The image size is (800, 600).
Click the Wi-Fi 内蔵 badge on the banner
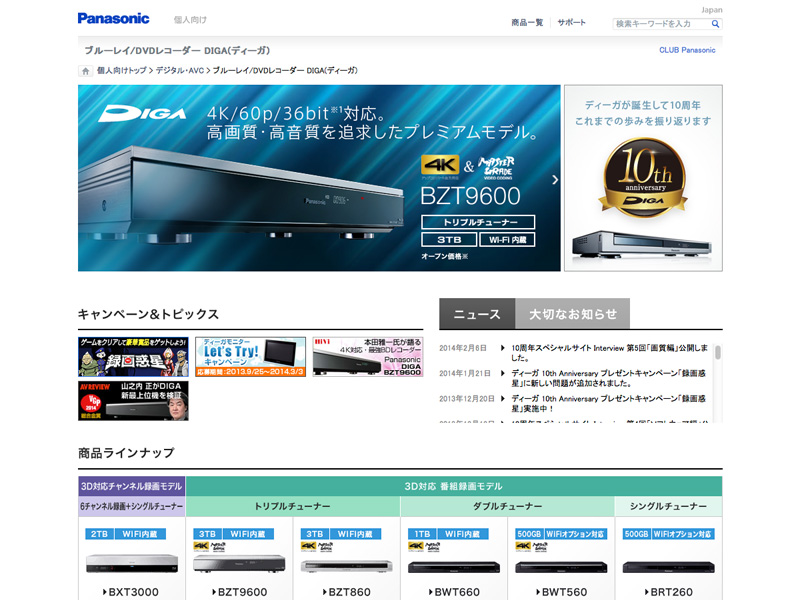[507, 239]
